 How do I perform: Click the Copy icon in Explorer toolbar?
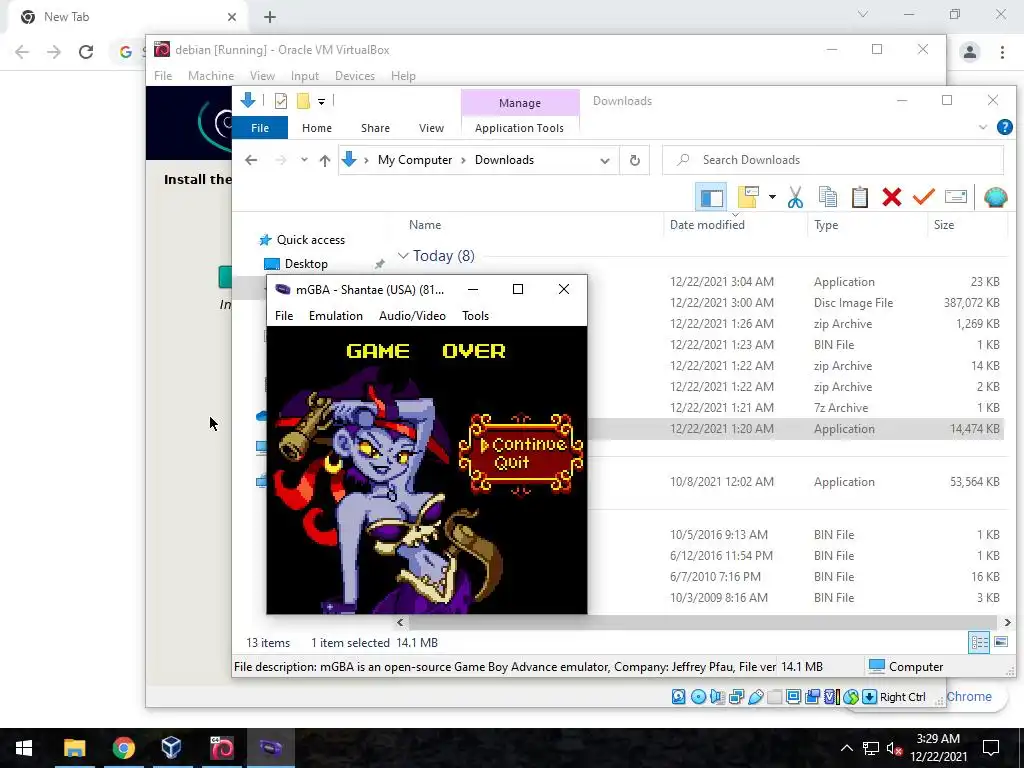coord(827,197)
